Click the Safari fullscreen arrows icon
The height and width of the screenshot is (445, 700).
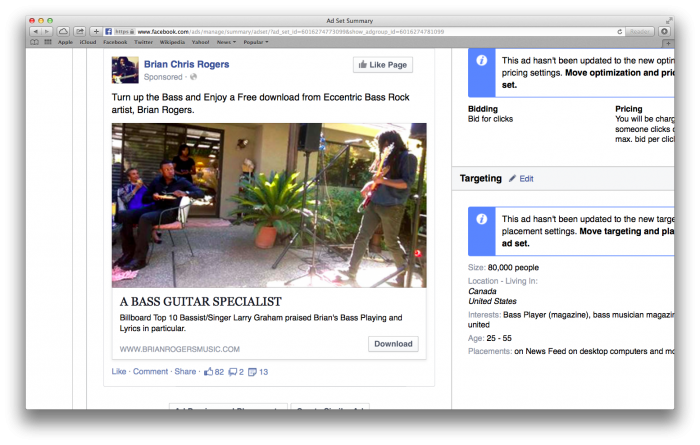click(668, 21)
